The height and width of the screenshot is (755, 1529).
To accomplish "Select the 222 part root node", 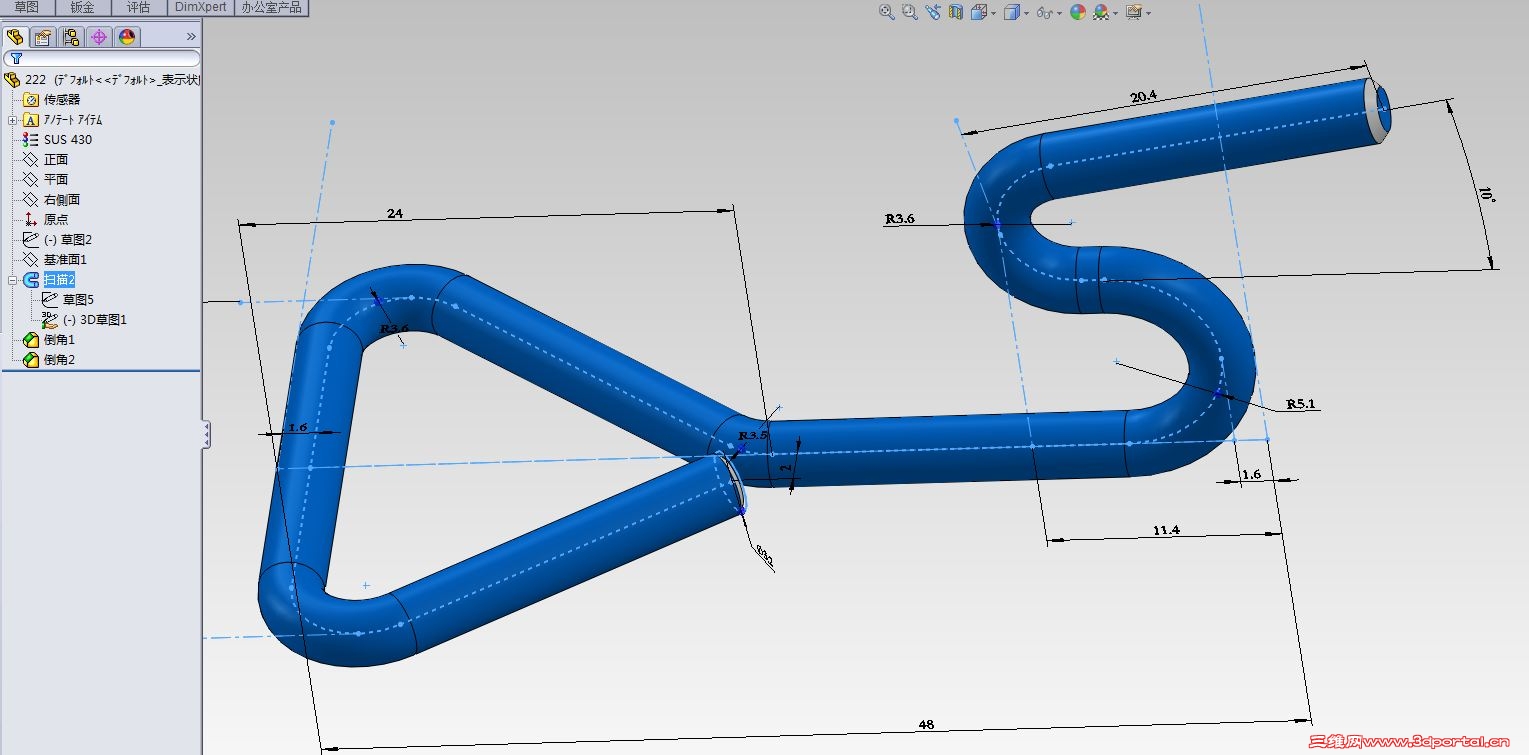I will tap(102, 80).
